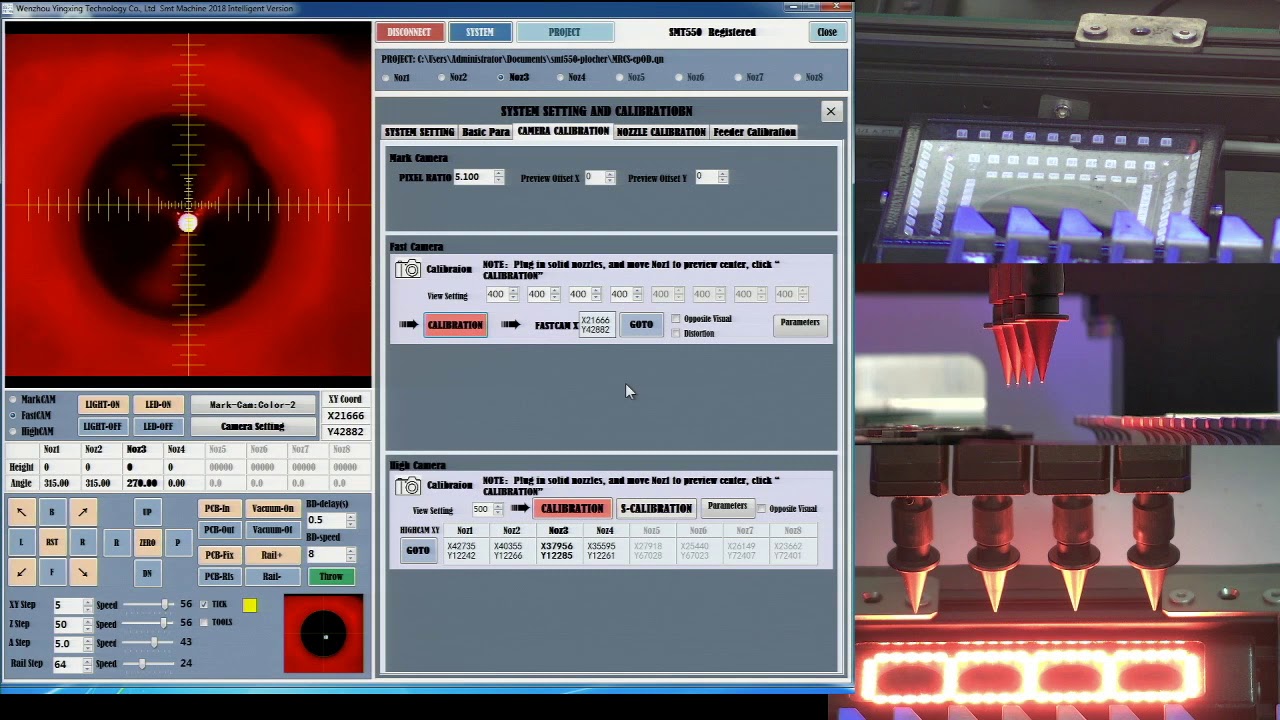
Task: Click the RST reset jog button
Action: 52,542
